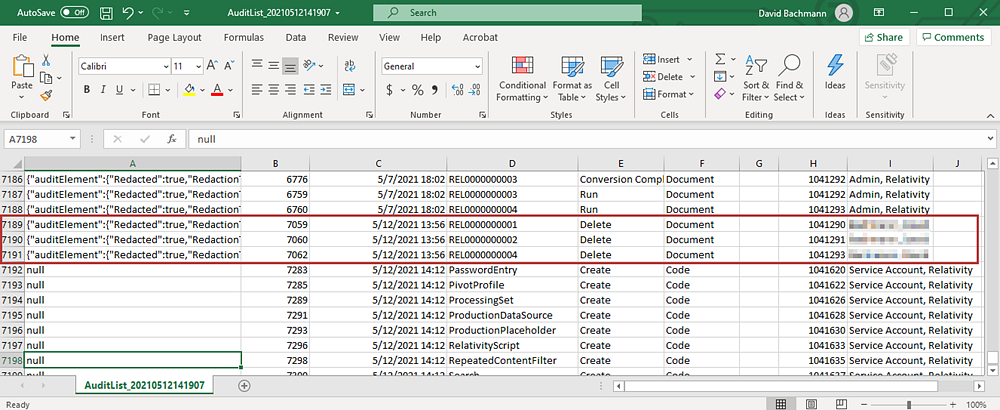Click in the Search box
1000x410 pixels.
pyautogui.click(x=507, y=13)
